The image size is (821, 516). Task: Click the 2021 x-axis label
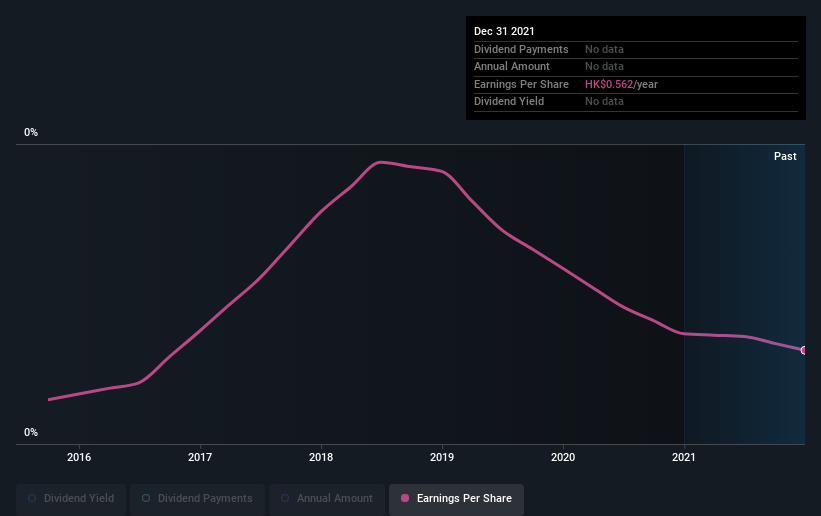pos(684,457)
